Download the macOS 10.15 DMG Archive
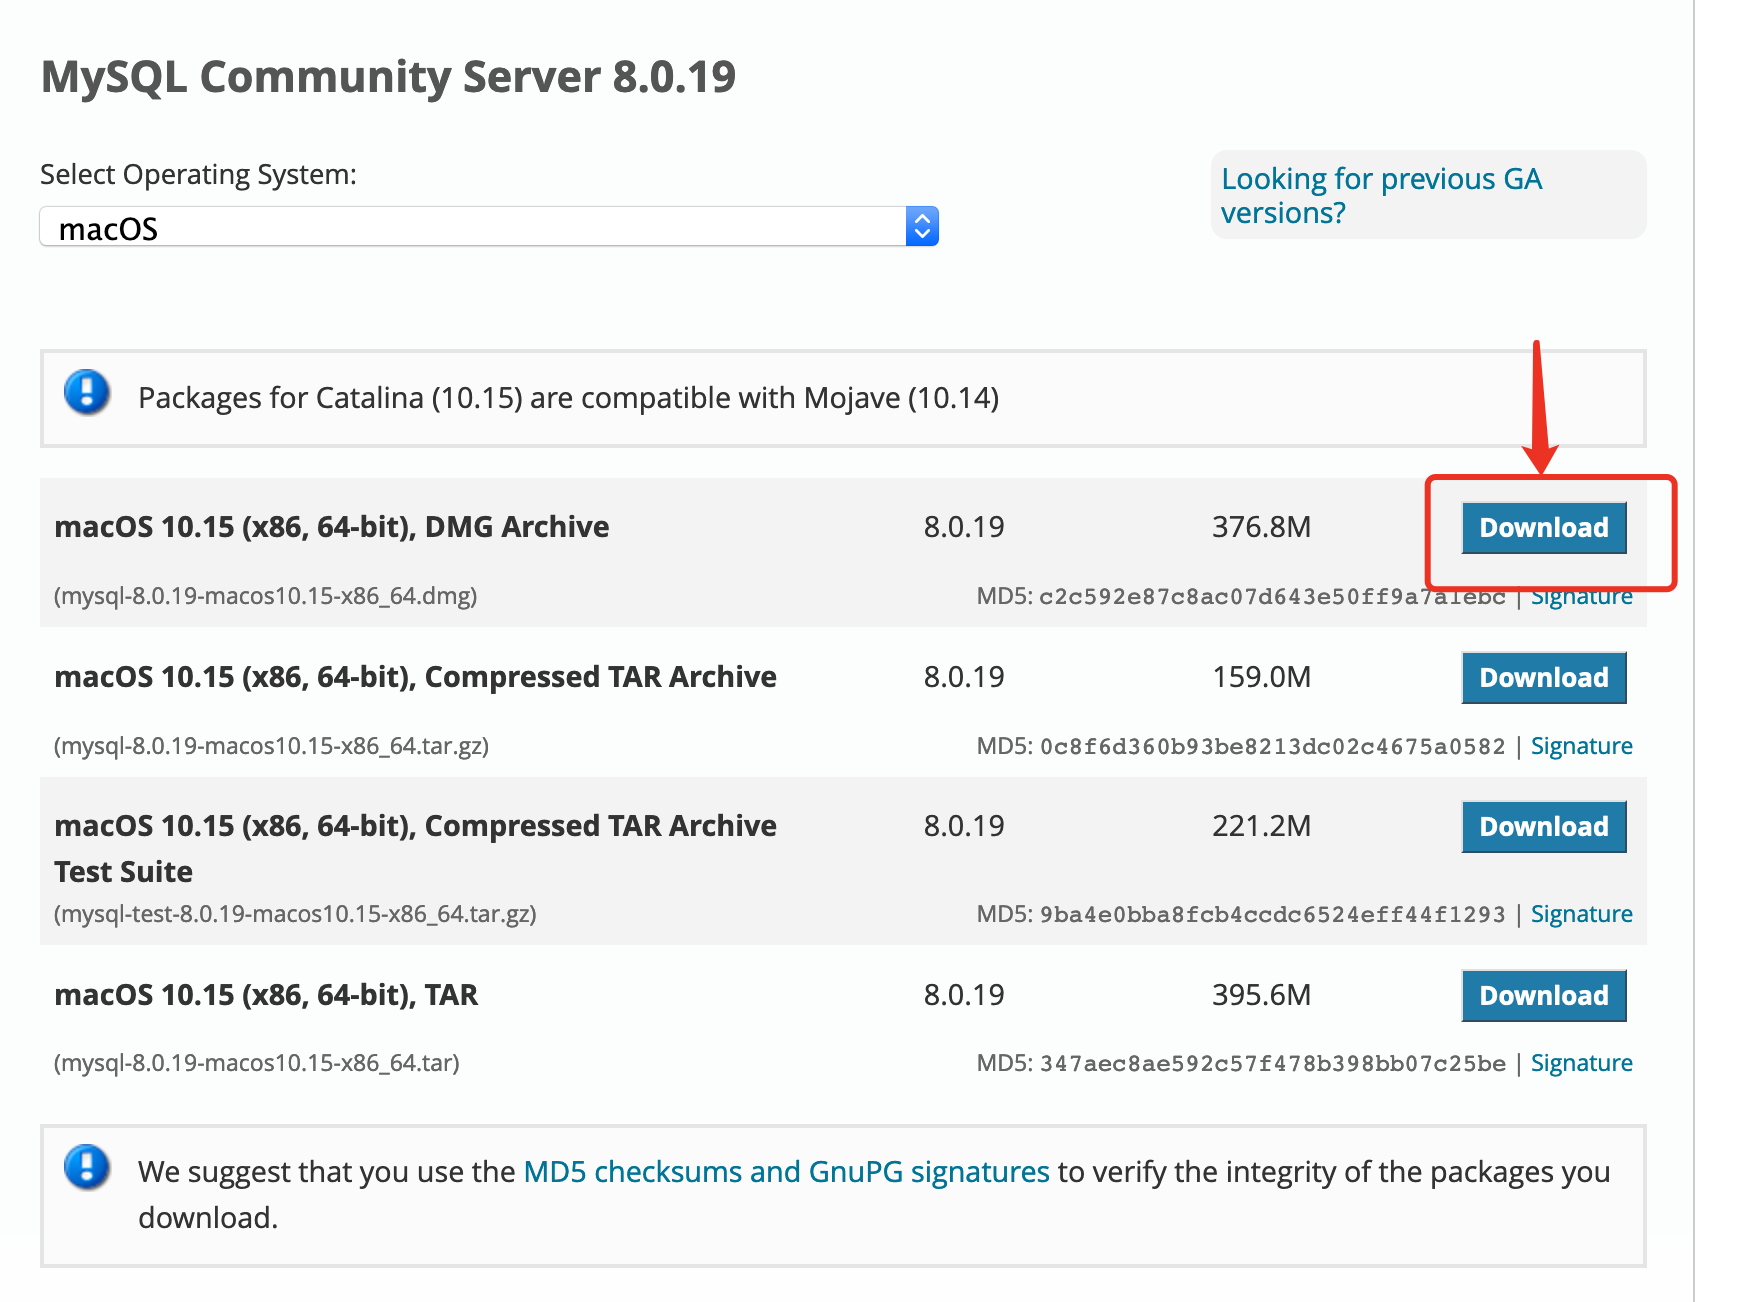This screenshot has width=1742, height=1302. (1543, 528)
